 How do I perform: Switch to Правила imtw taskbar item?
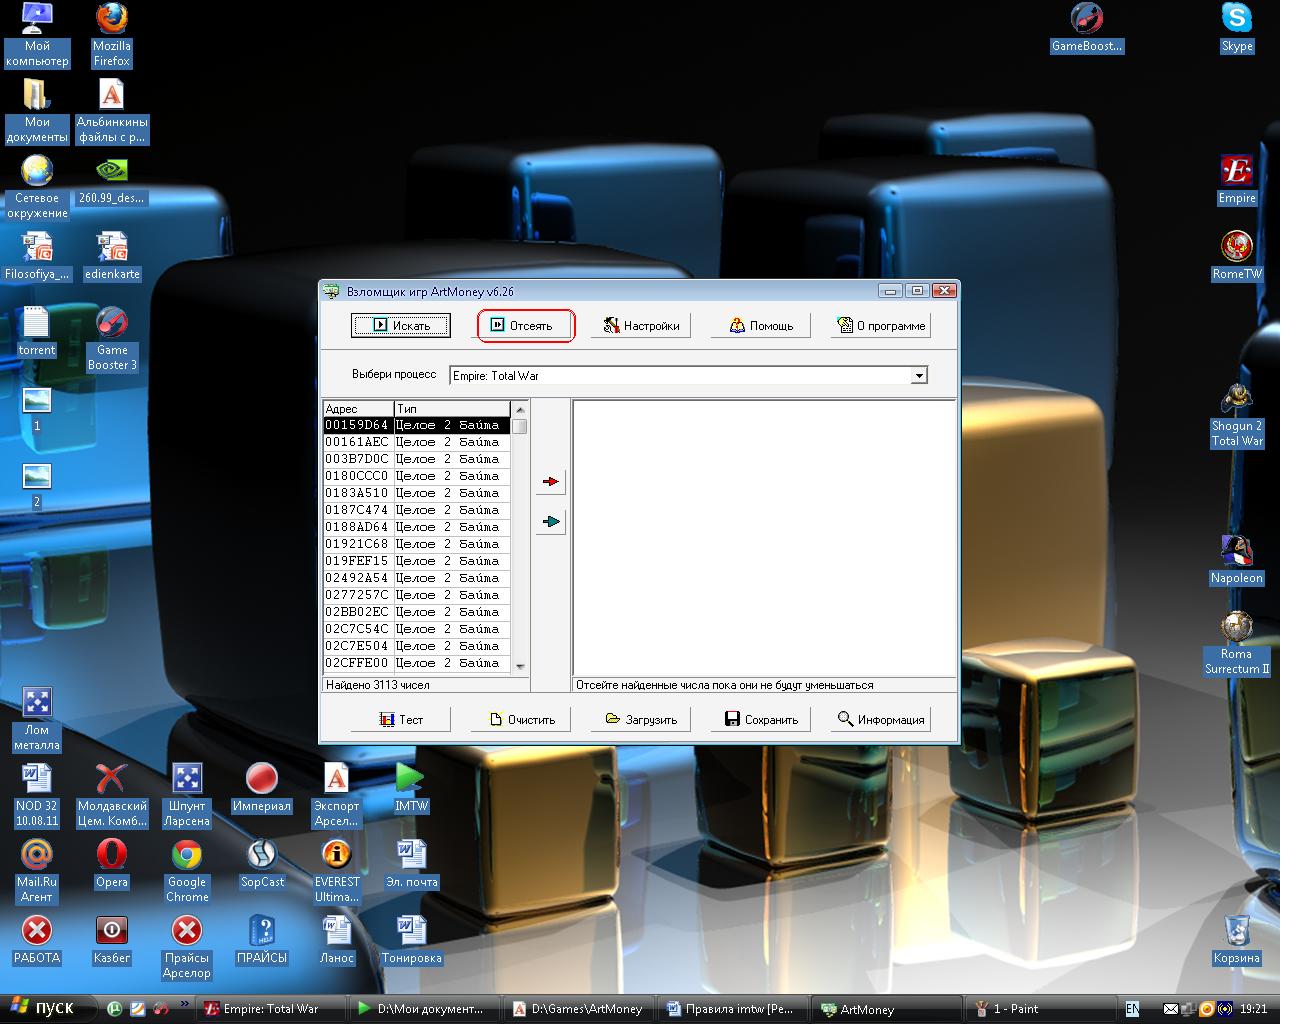click(x=734, y=1009)
